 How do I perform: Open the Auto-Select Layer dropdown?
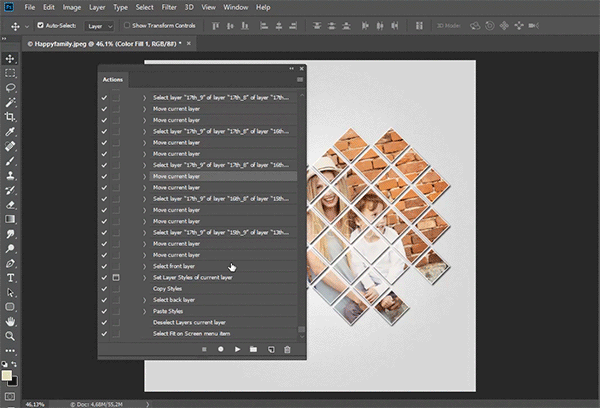(100, 24)
